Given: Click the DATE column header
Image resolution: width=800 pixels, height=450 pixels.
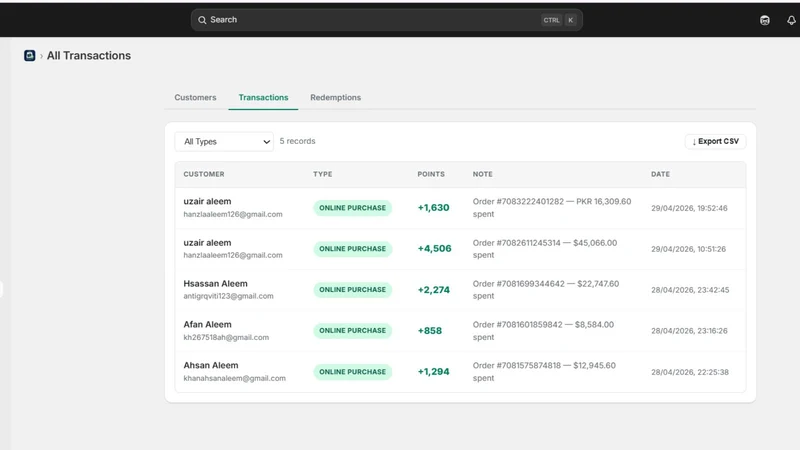Looking at the screenshot, I should [660, 174].
